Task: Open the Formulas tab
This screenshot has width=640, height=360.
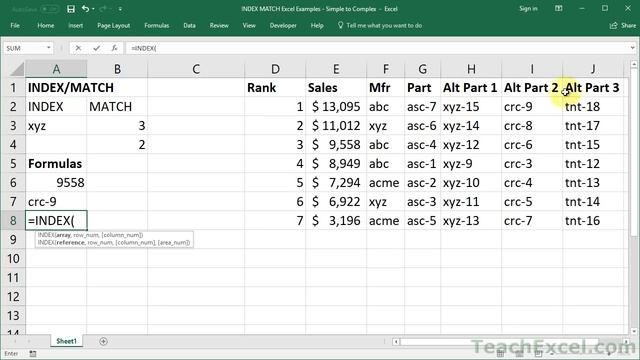Action: 157,25
